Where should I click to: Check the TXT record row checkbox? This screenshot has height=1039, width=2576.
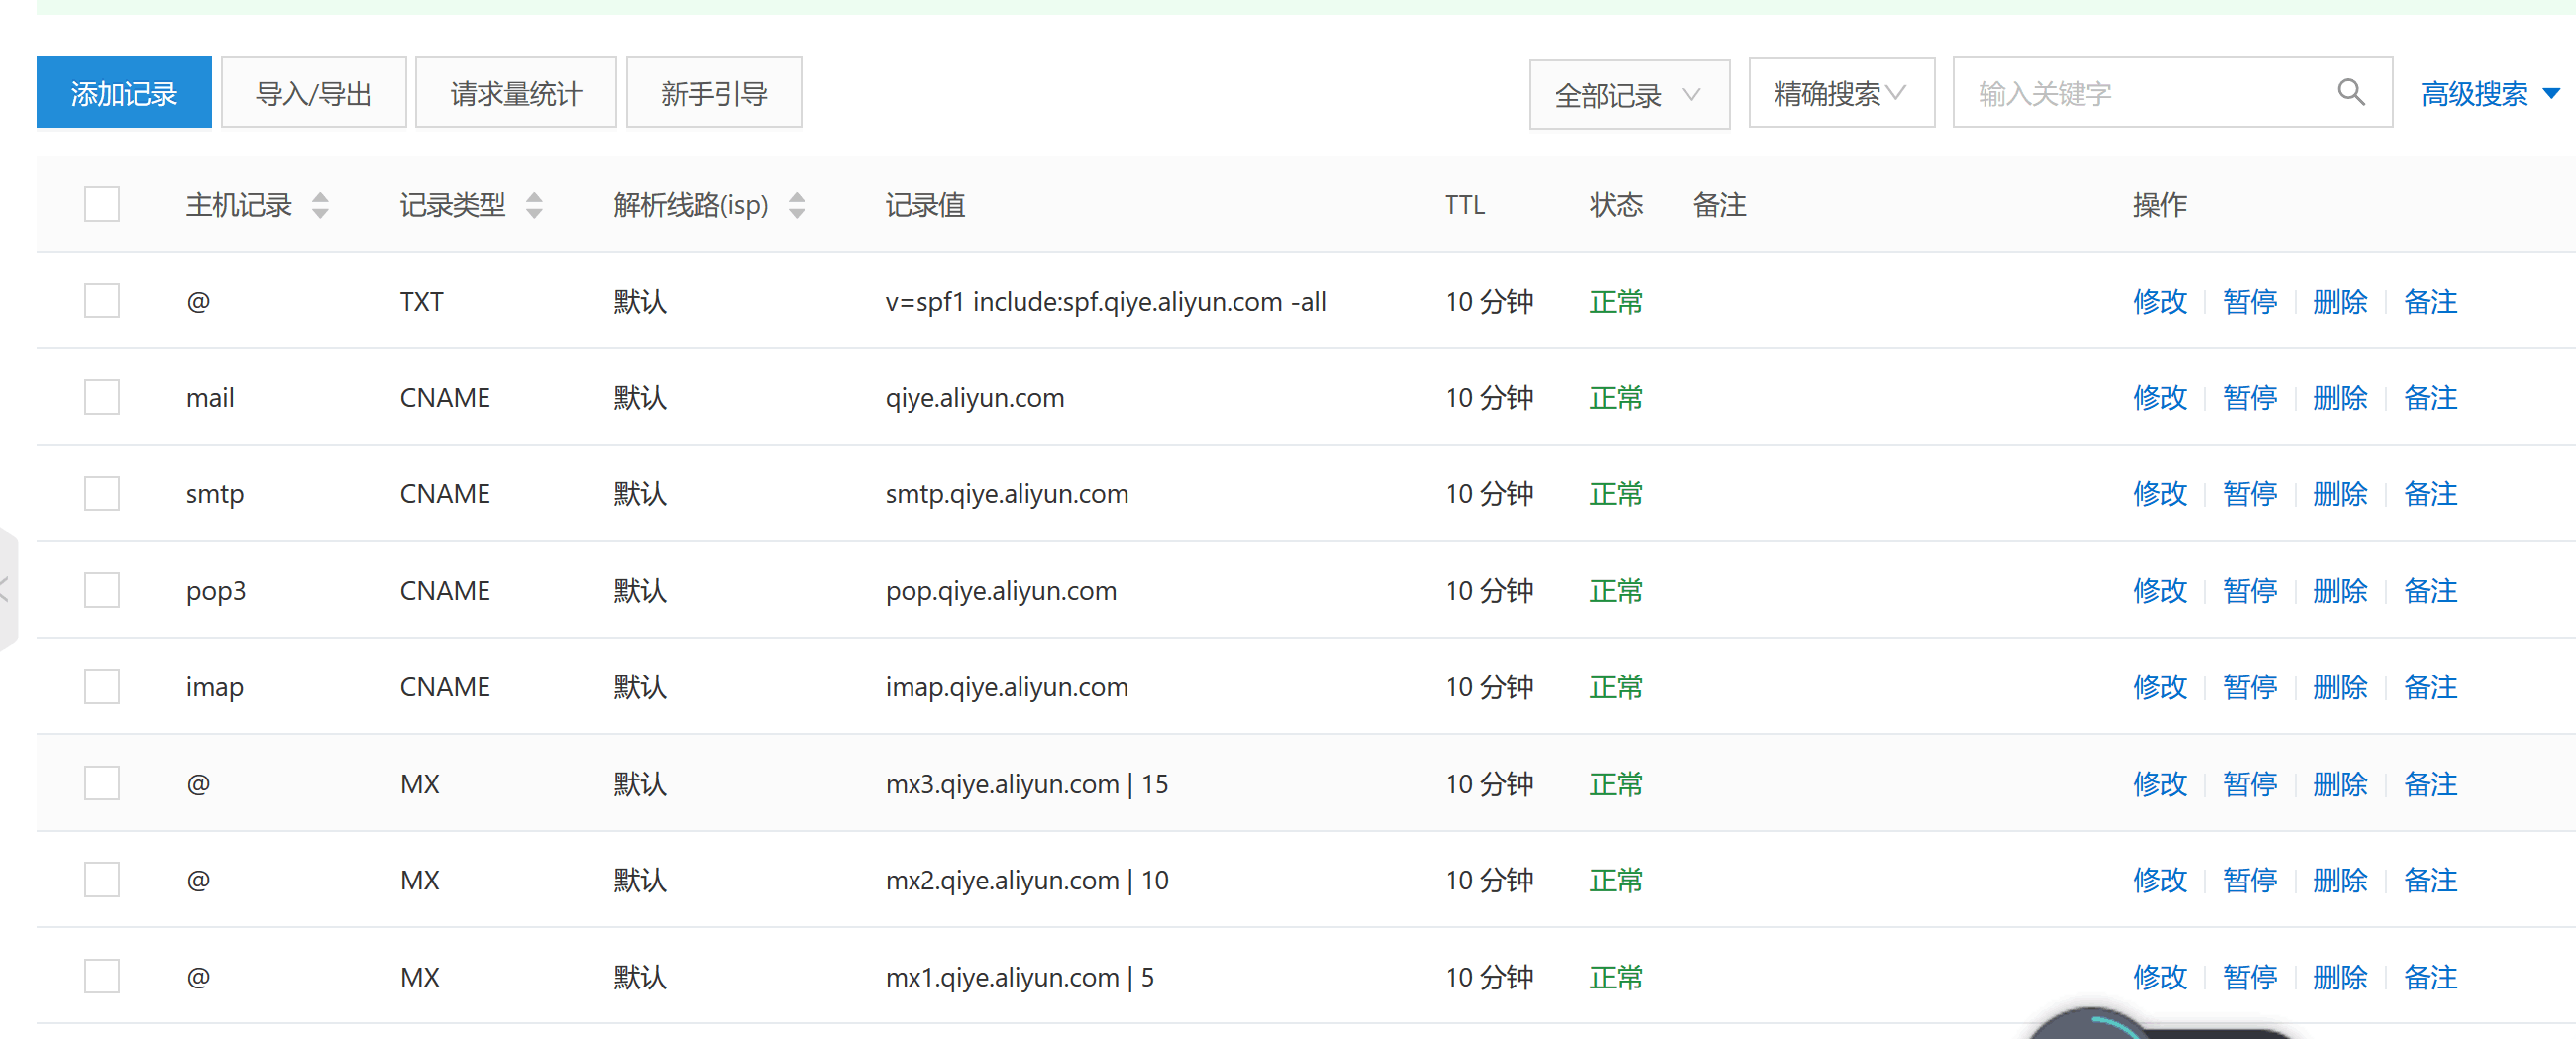click(x=102, y=300)
